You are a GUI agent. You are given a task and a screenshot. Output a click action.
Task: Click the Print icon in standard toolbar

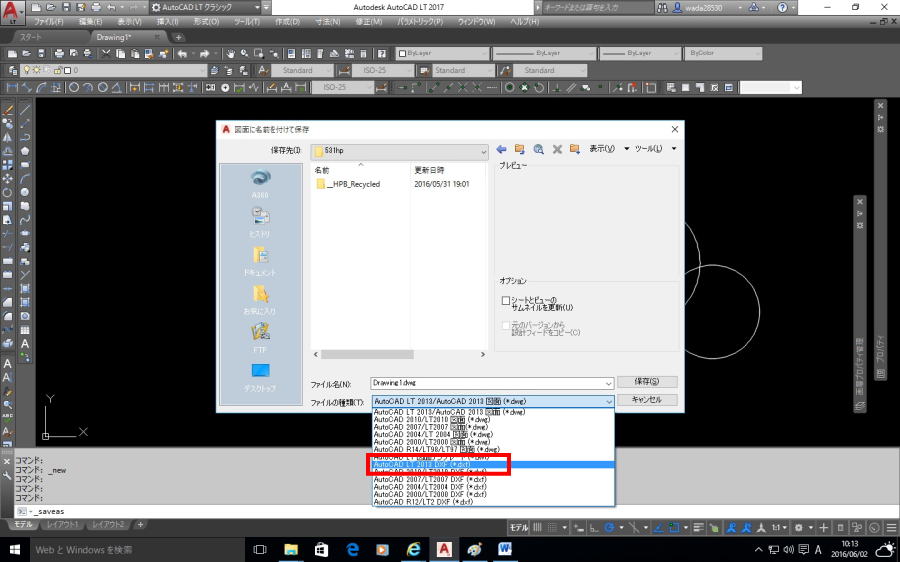coord(59,53)
